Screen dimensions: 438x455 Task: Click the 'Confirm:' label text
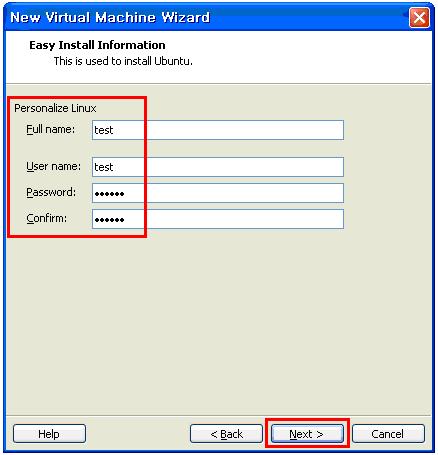(47, 218)
